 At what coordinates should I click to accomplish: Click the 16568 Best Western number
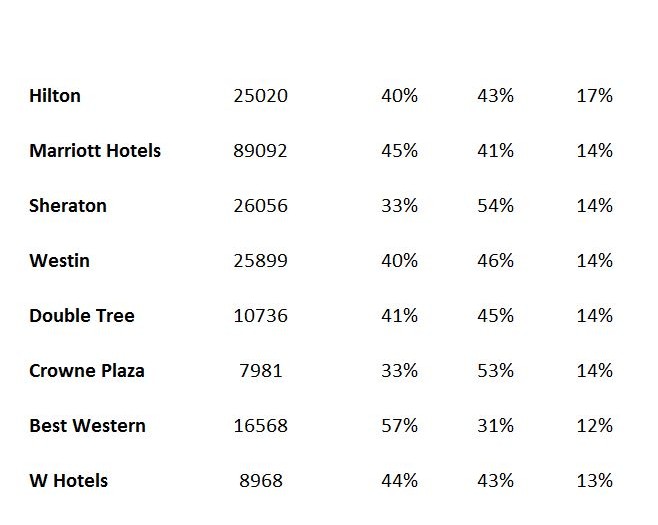(x=261, y=426)
